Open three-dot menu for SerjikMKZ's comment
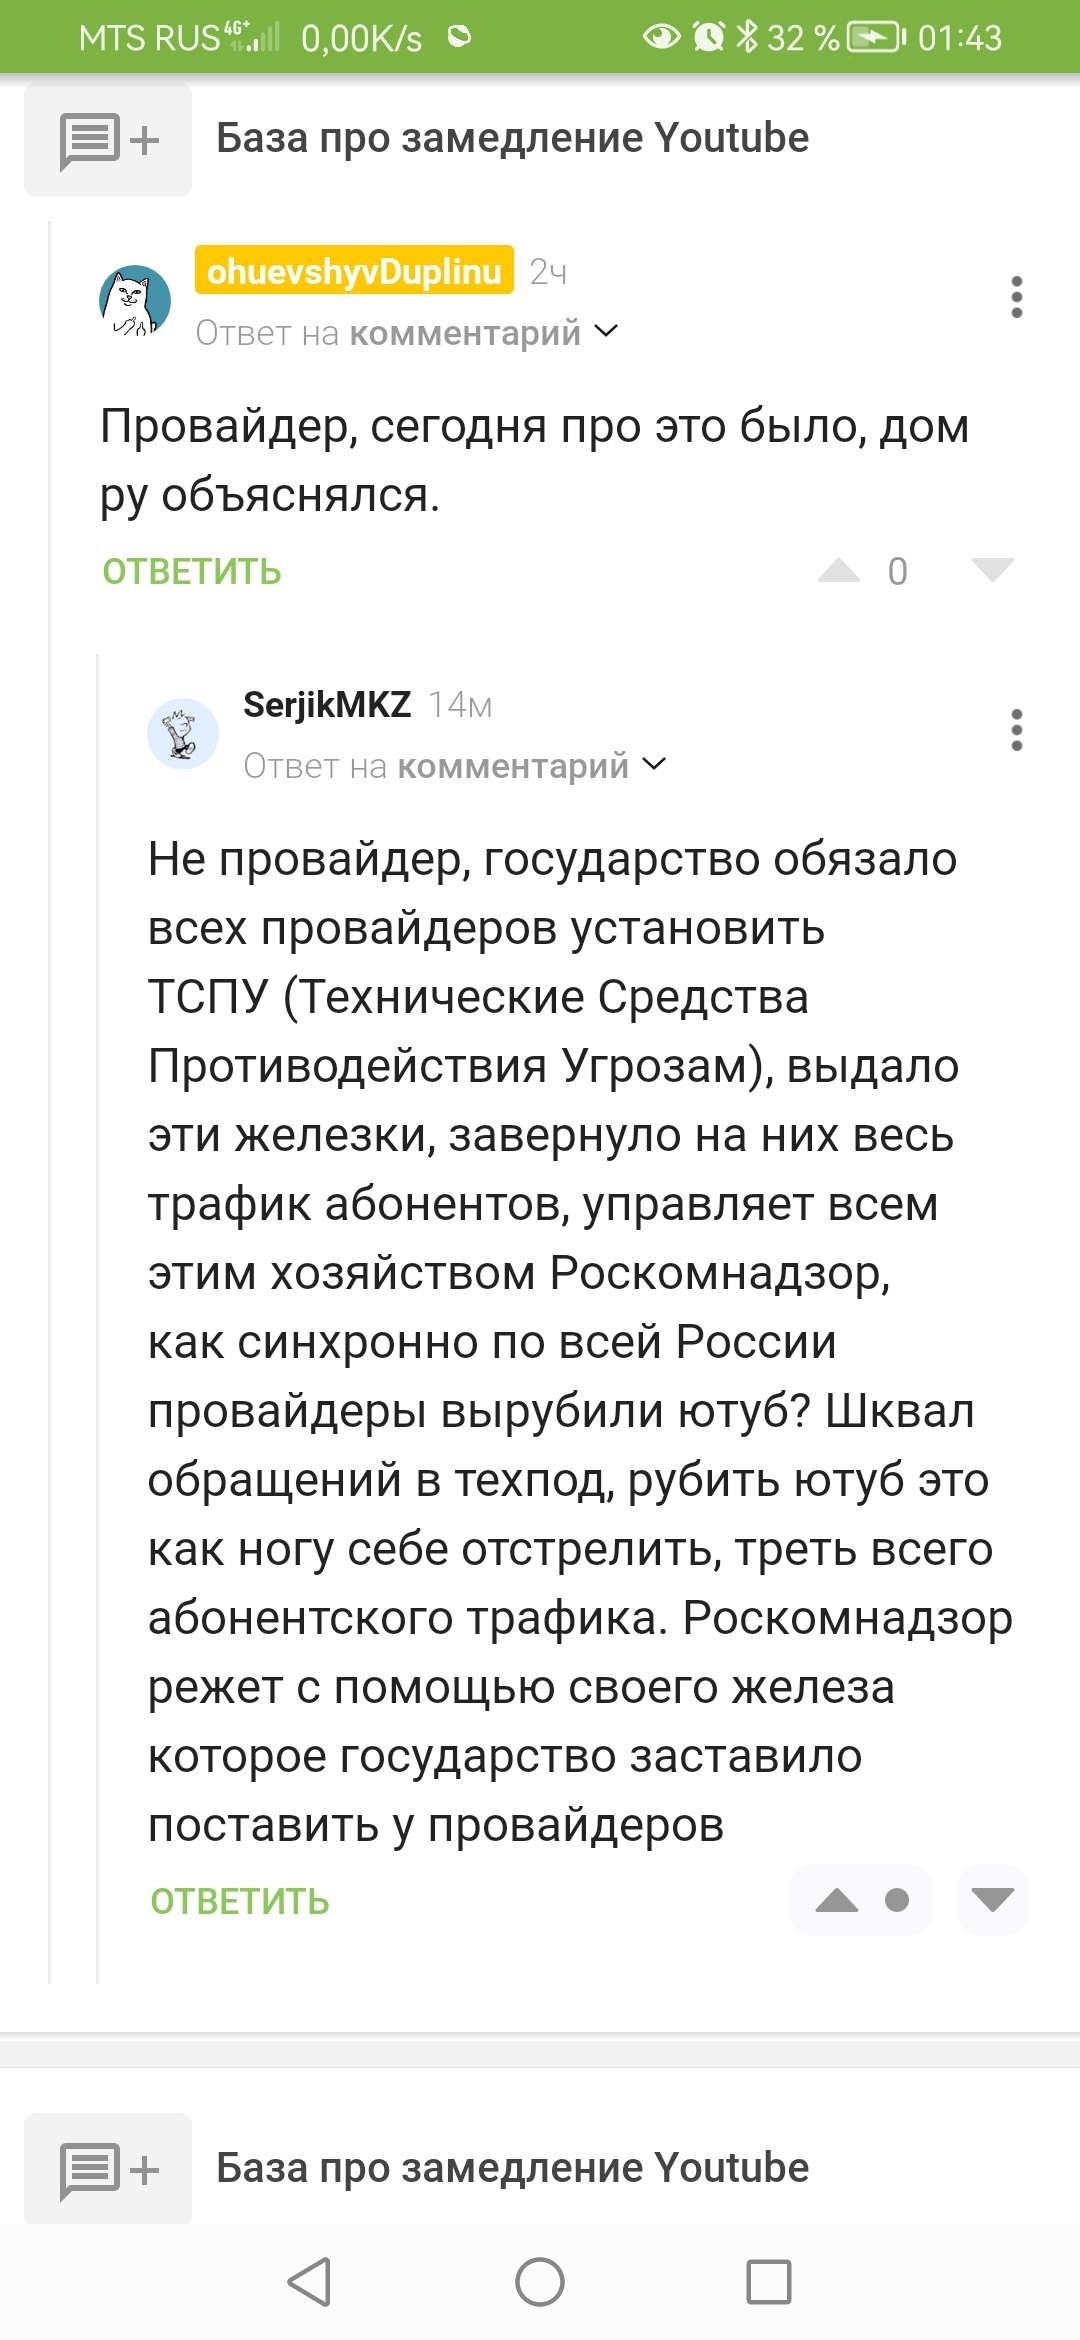The height and width of the screenshot is (2340, 1080). click(1016, 730)
